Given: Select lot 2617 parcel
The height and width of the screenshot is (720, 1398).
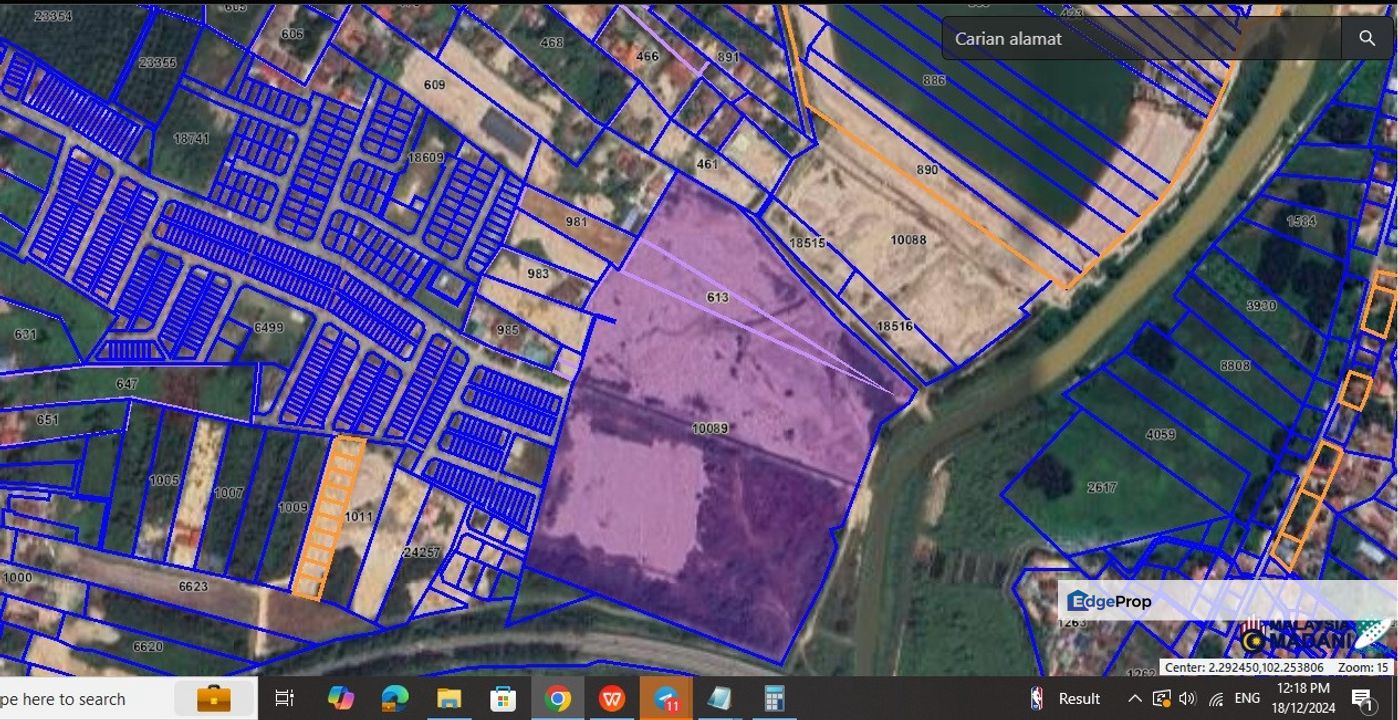Looking at the screenshot, I should click(x=1102, y=487).
